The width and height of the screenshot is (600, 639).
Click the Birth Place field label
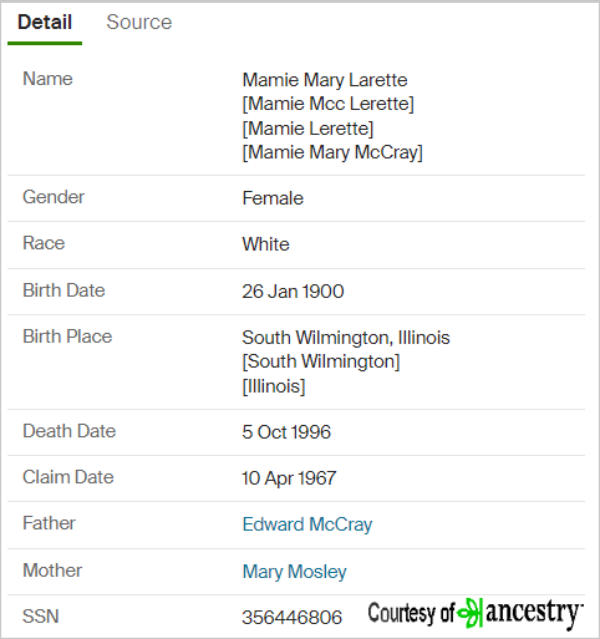pyautogui.click(x=67, y=337)
